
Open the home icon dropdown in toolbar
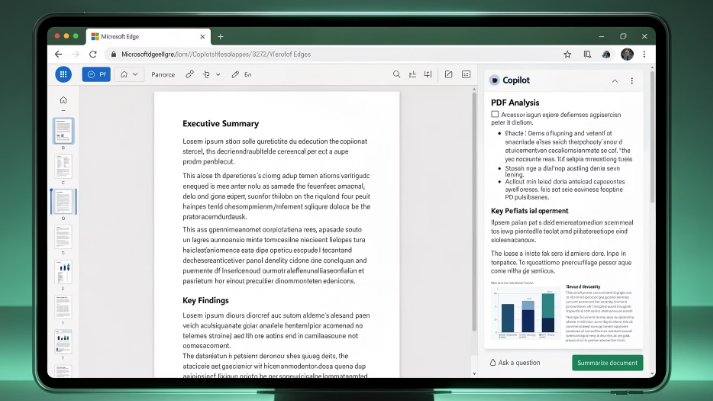(x=129, y=74)
